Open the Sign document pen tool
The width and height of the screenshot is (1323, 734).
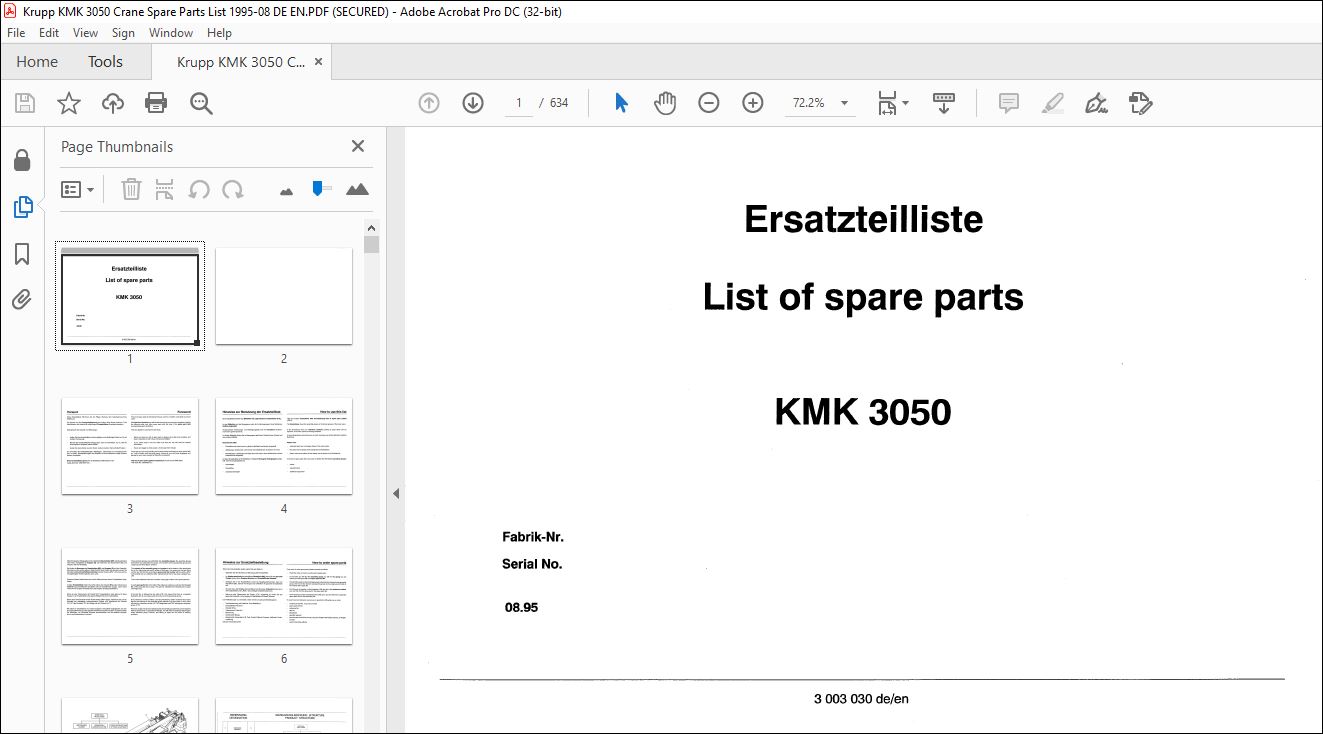(1096, 103)
